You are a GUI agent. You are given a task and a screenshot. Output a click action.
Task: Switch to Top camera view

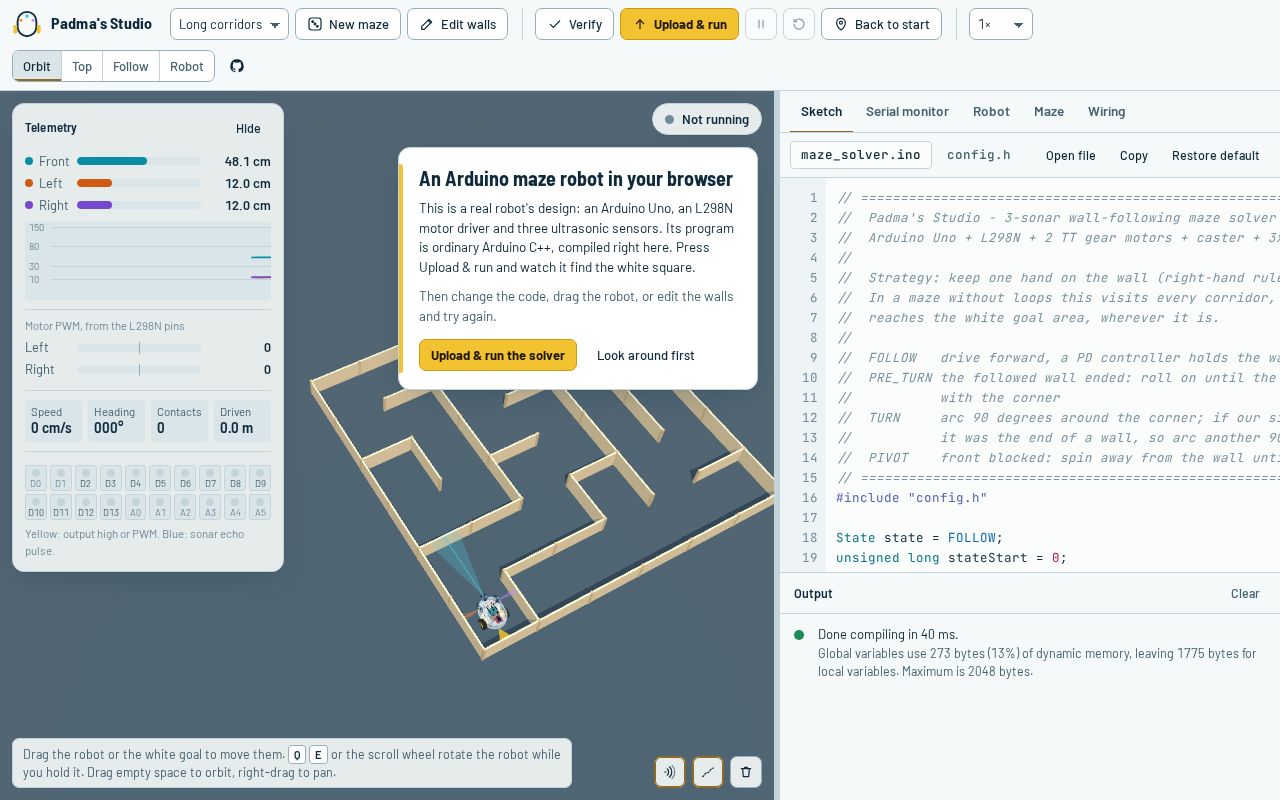coord(82,66)
